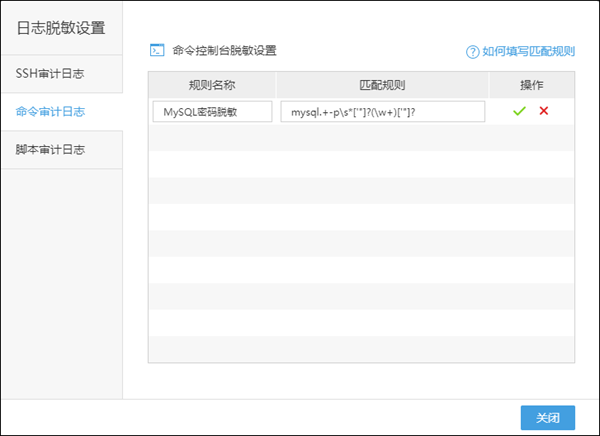This screenshot has width=600, height=436.
Task: Click the empty sidebar area below 脚本审计日志
Action: (61, 280)
